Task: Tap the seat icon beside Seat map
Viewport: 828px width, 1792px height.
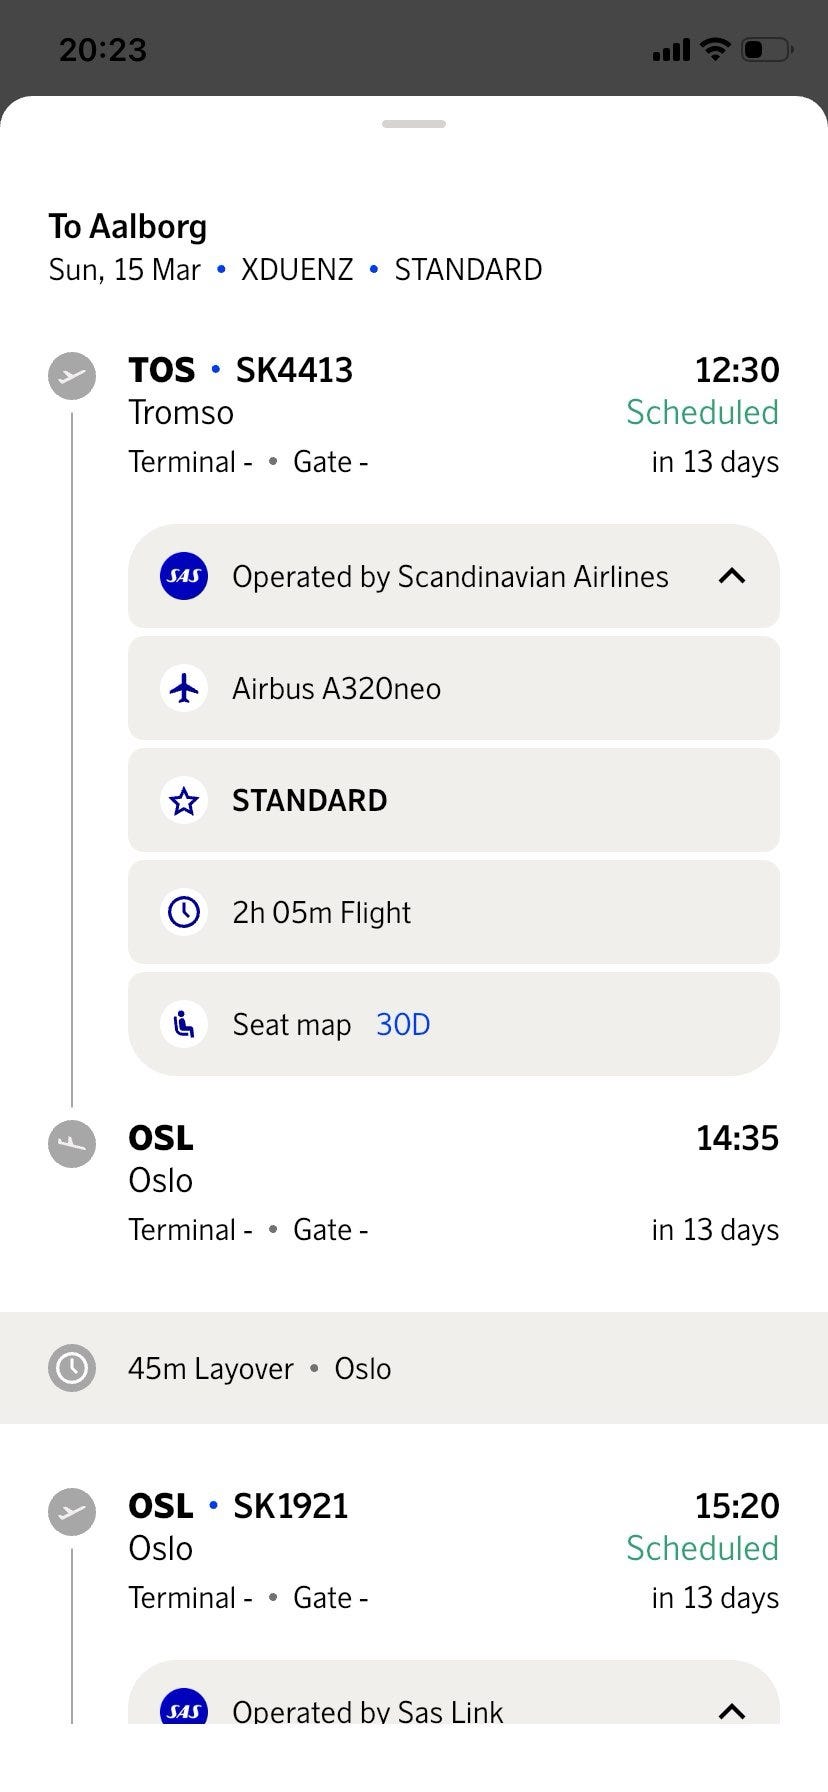Action: click(x=184, y=1025)
